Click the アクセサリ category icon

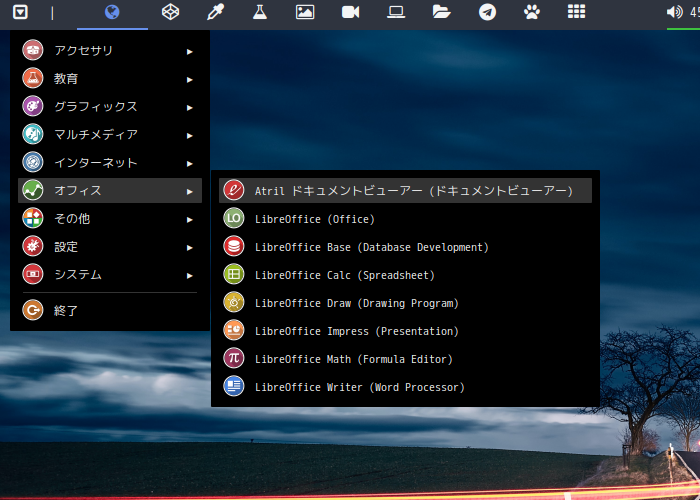point(33,50)
